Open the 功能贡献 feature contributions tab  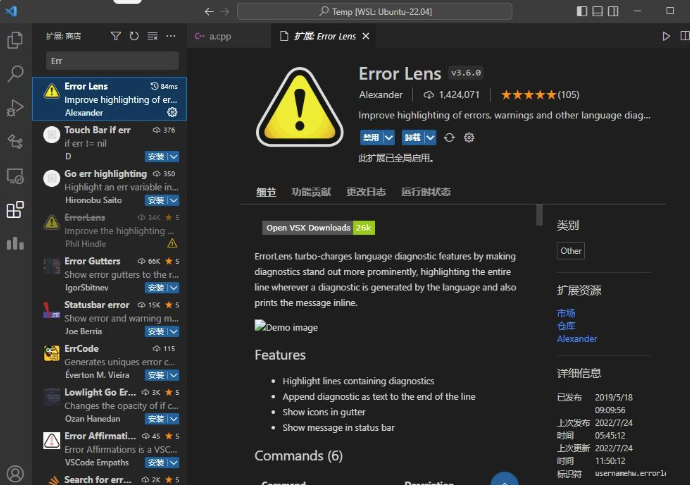pos(311,192)
